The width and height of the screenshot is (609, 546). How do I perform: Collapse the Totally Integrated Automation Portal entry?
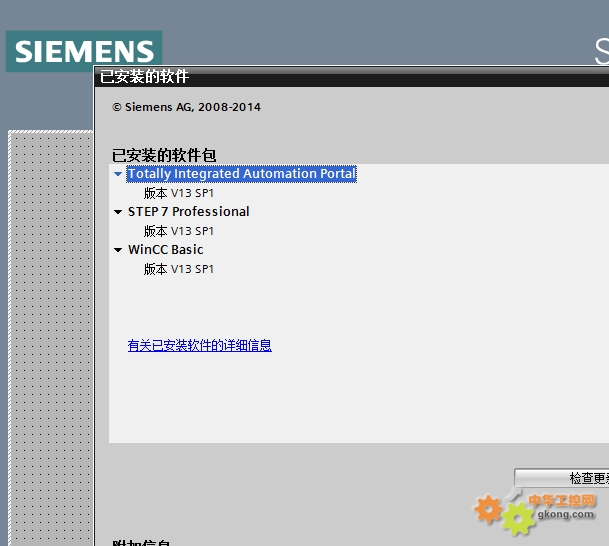tap(118, 174)
